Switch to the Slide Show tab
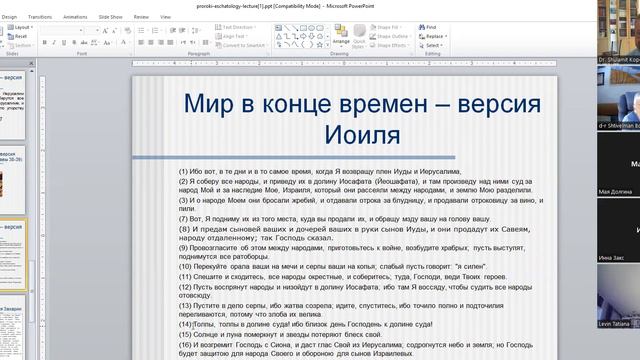640x360 pixels. 110,17
